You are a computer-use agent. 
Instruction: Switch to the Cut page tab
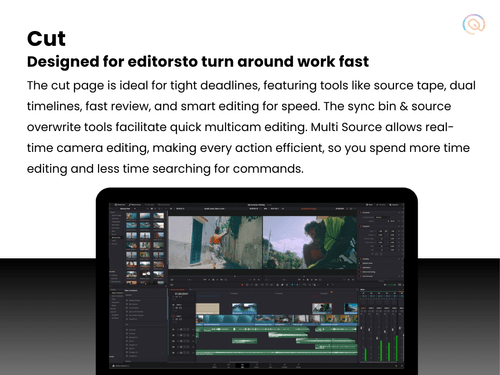[x=228, y=365]
